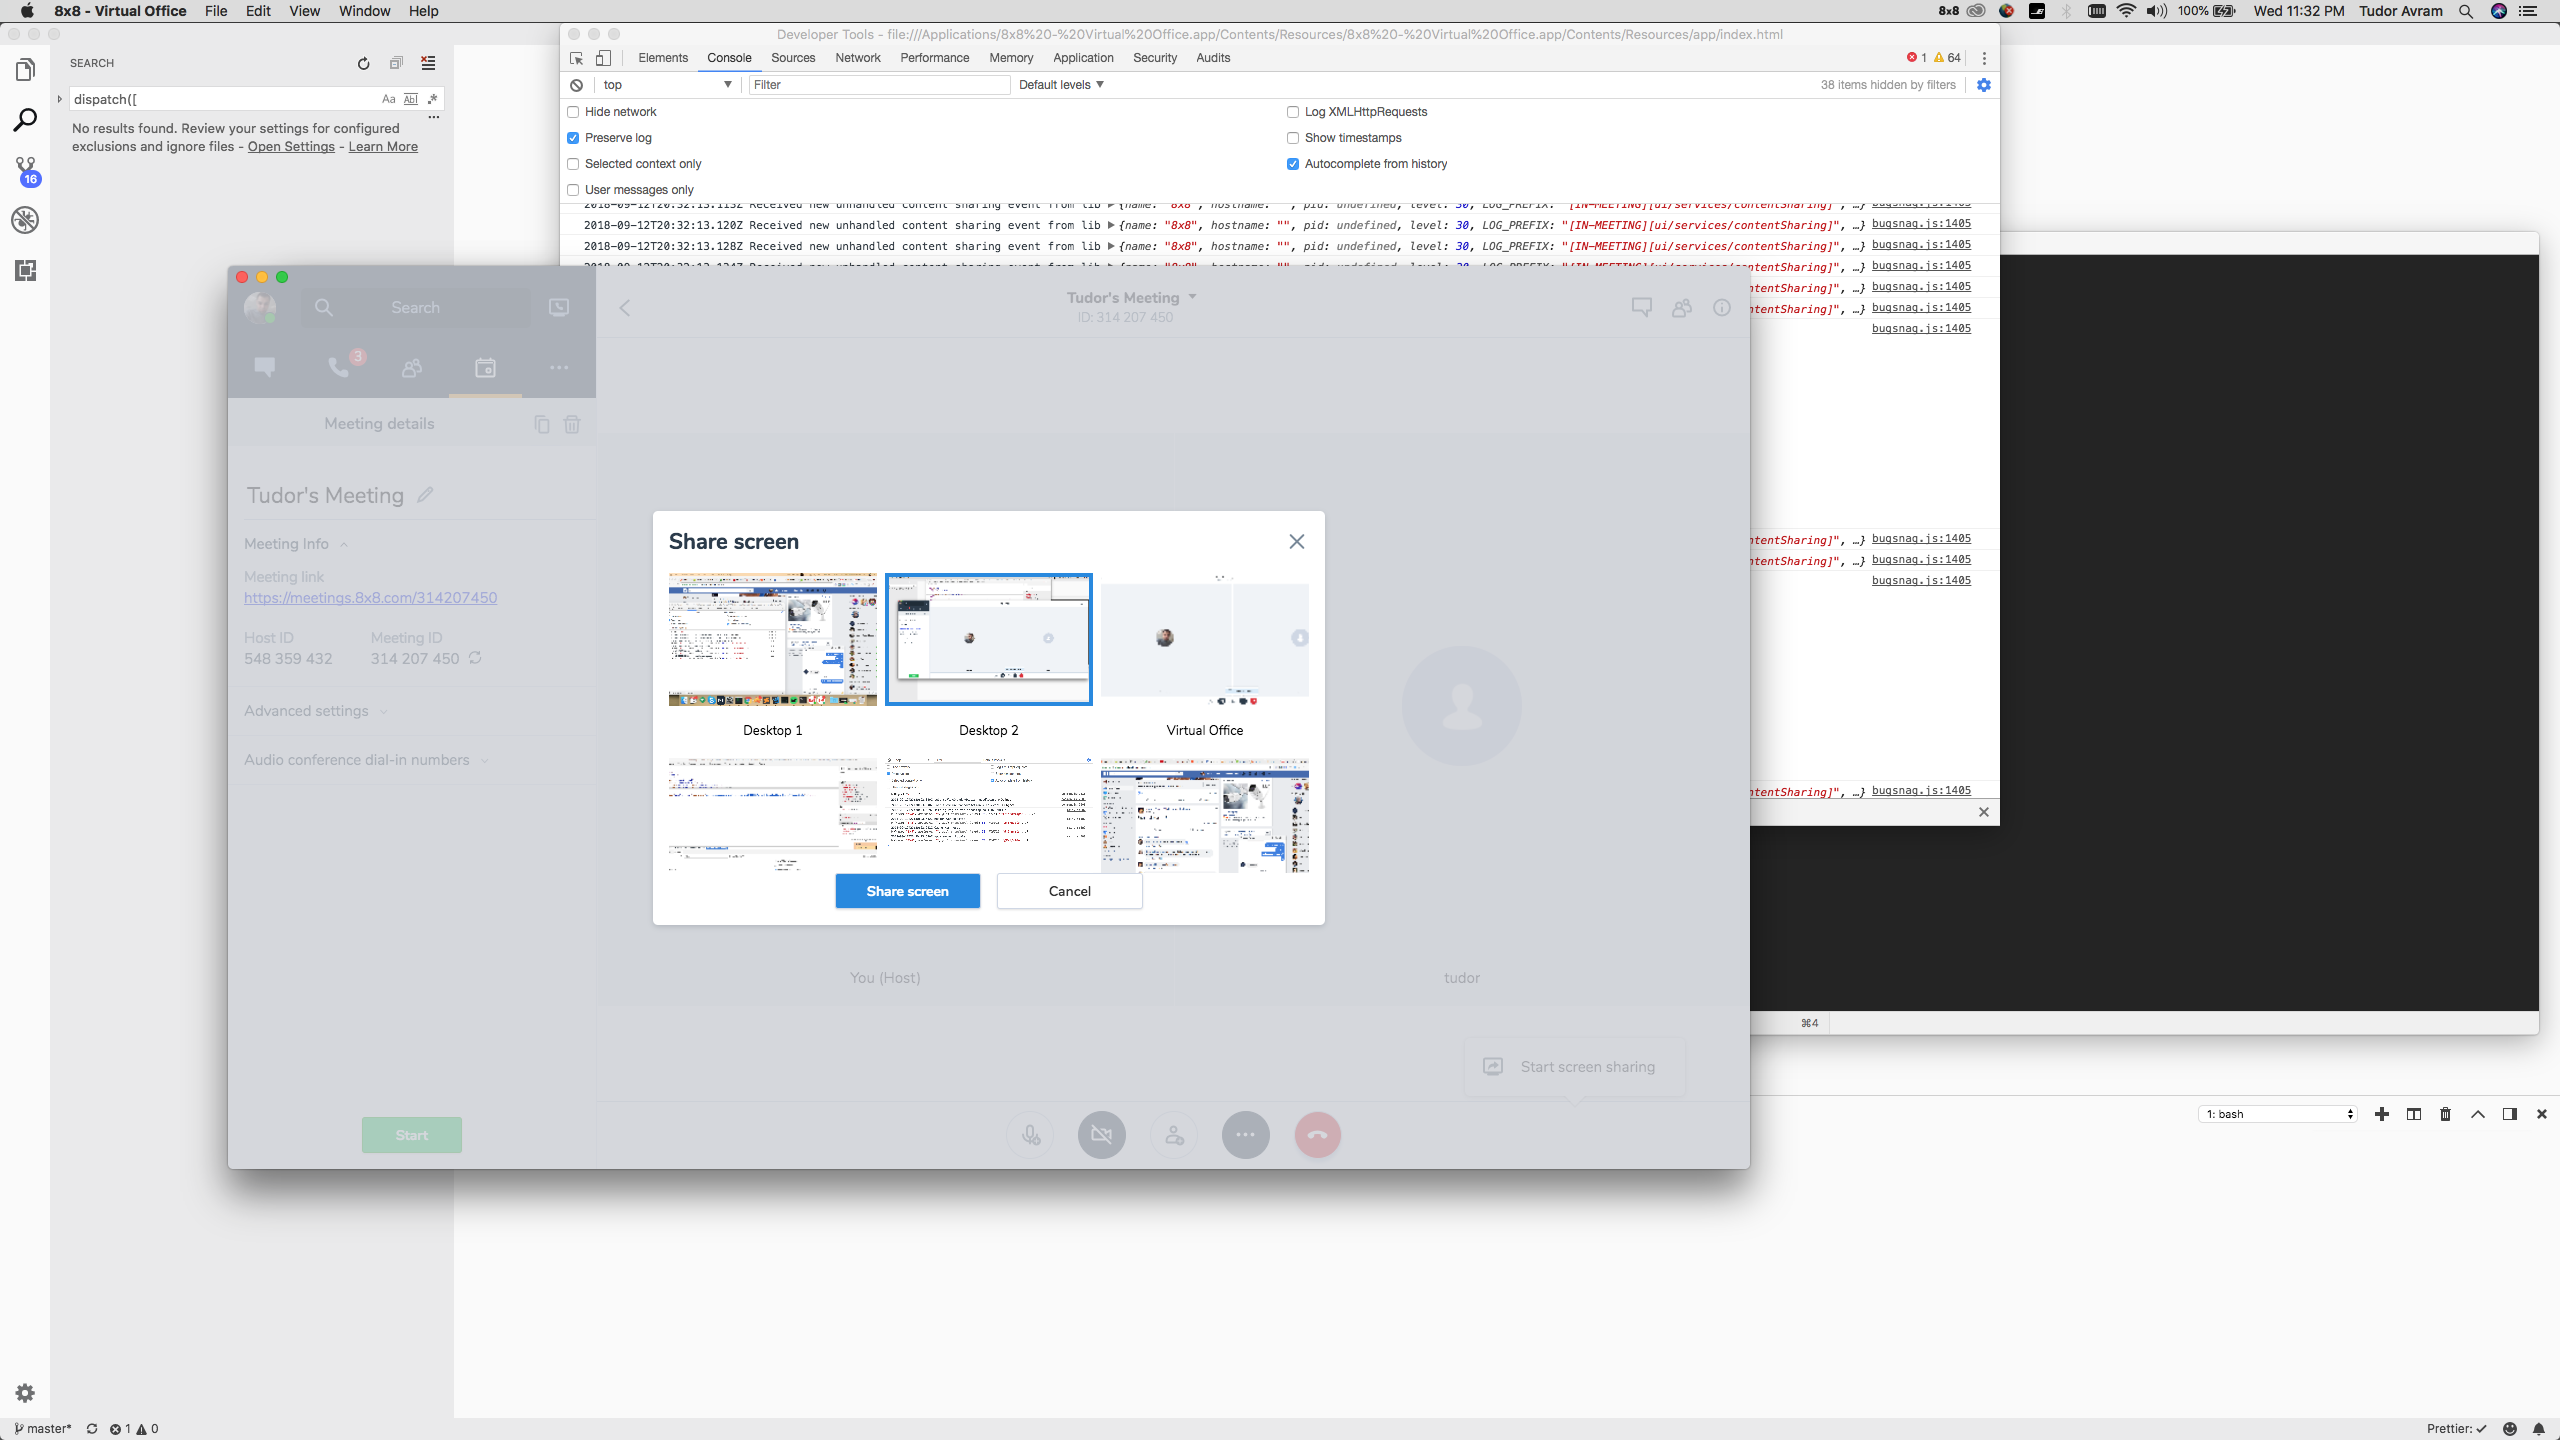Click the Share screen blue button
The height and width of the screenshot is (1440, 2560).
pyautogui.click(x=908, y=891)
